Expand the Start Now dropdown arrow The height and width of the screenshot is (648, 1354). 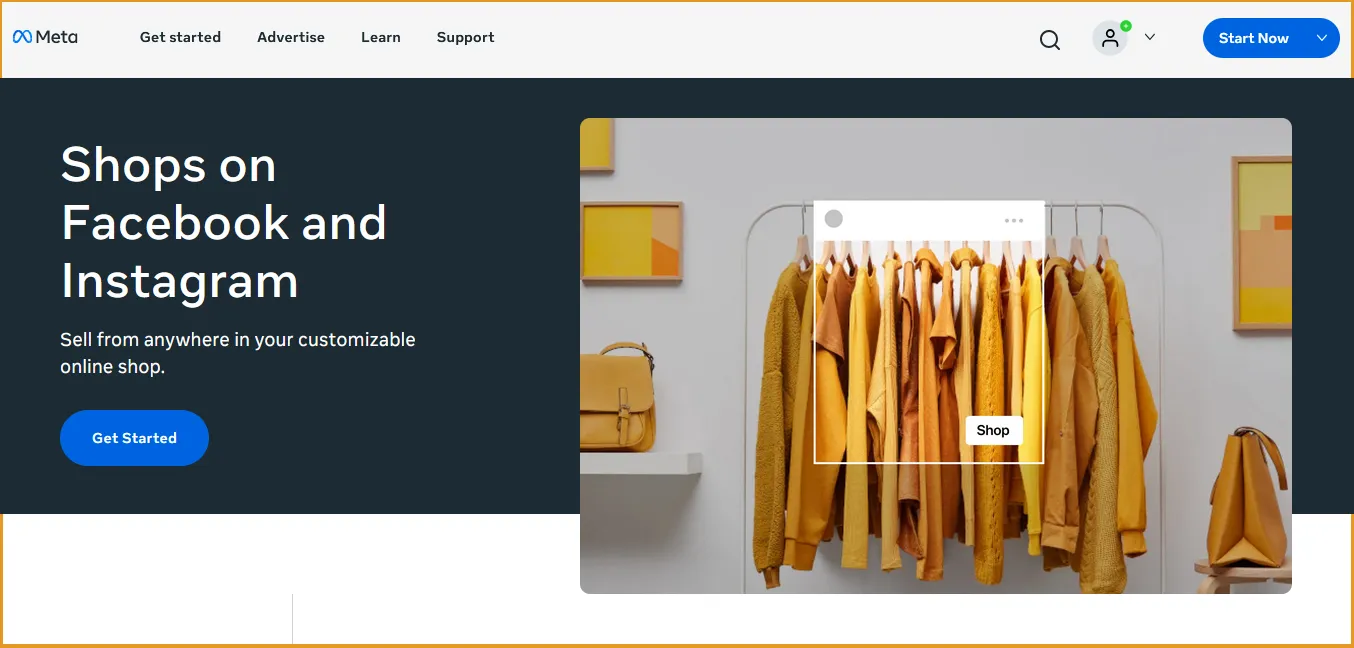[1322, 38]
